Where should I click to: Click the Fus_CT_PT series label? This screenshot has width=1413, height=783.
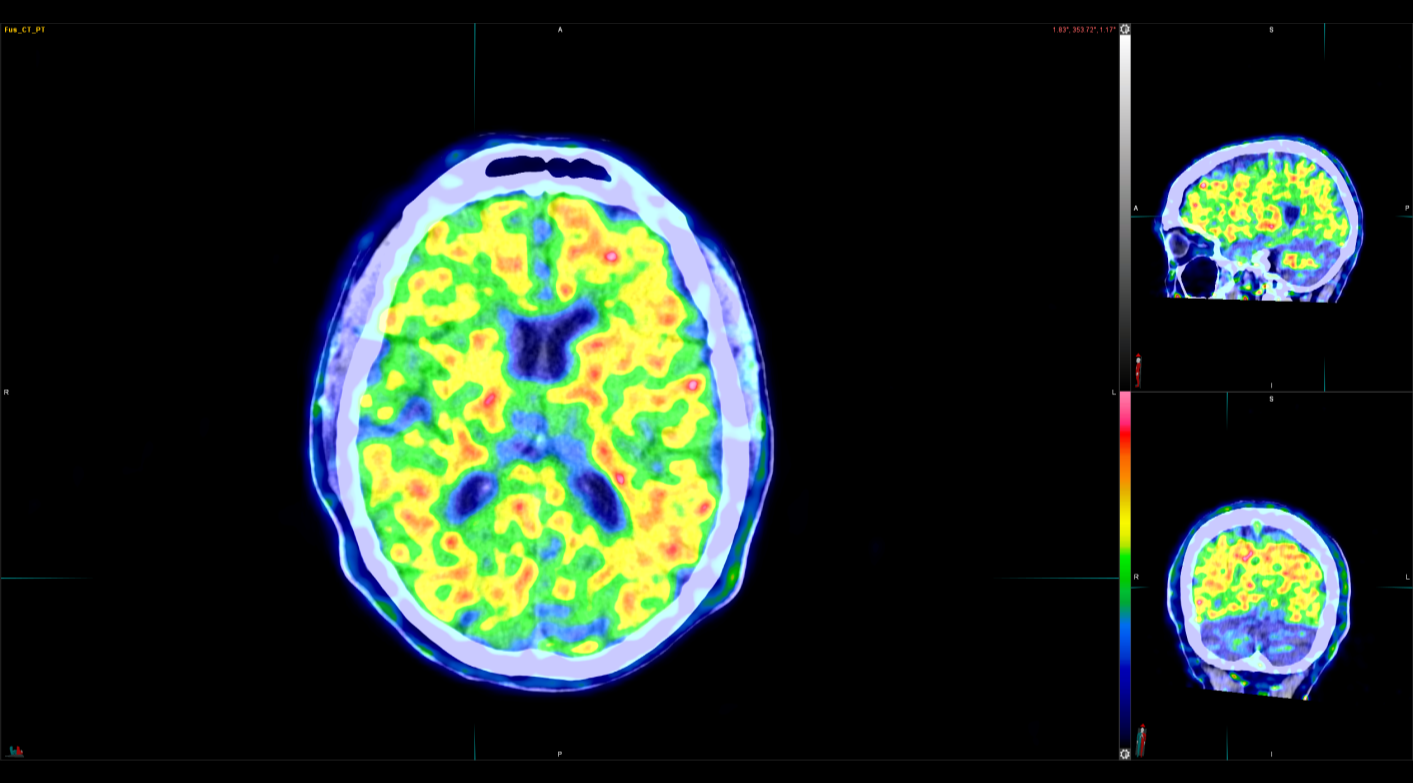(x=25, y=30)
